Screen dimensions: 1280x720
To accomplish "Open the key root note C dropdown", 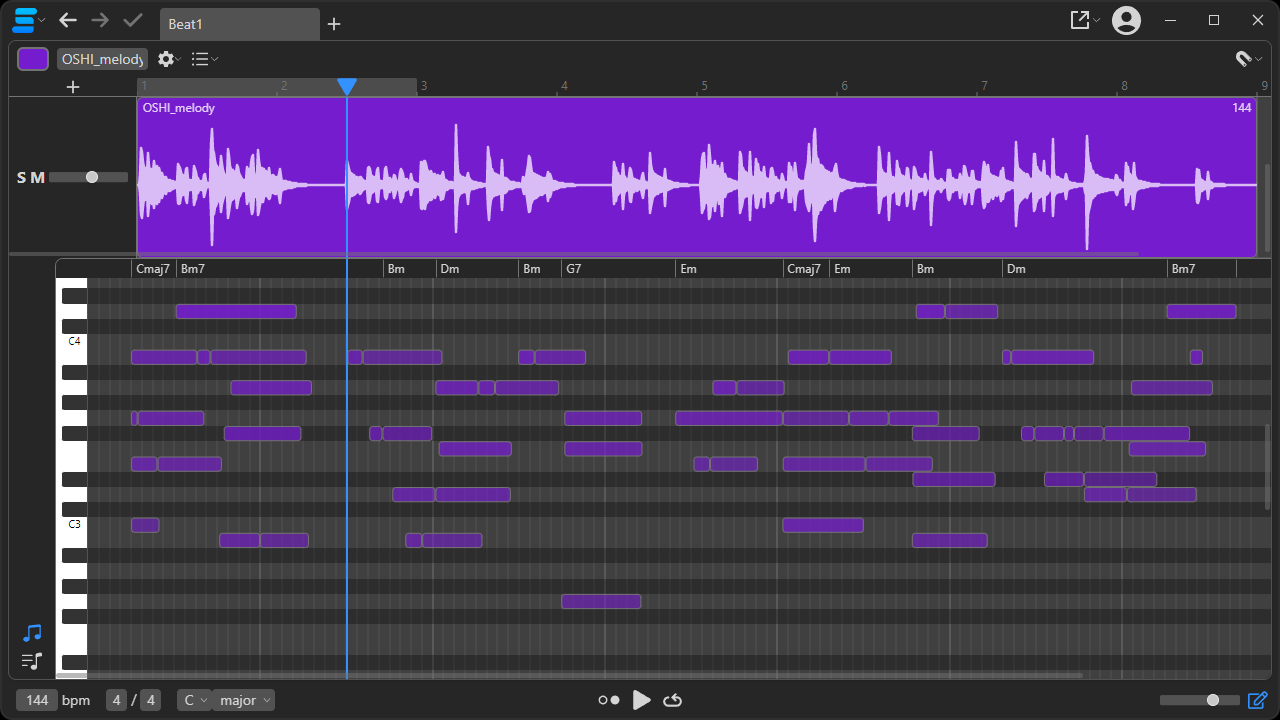I will [x=193, y=700].
